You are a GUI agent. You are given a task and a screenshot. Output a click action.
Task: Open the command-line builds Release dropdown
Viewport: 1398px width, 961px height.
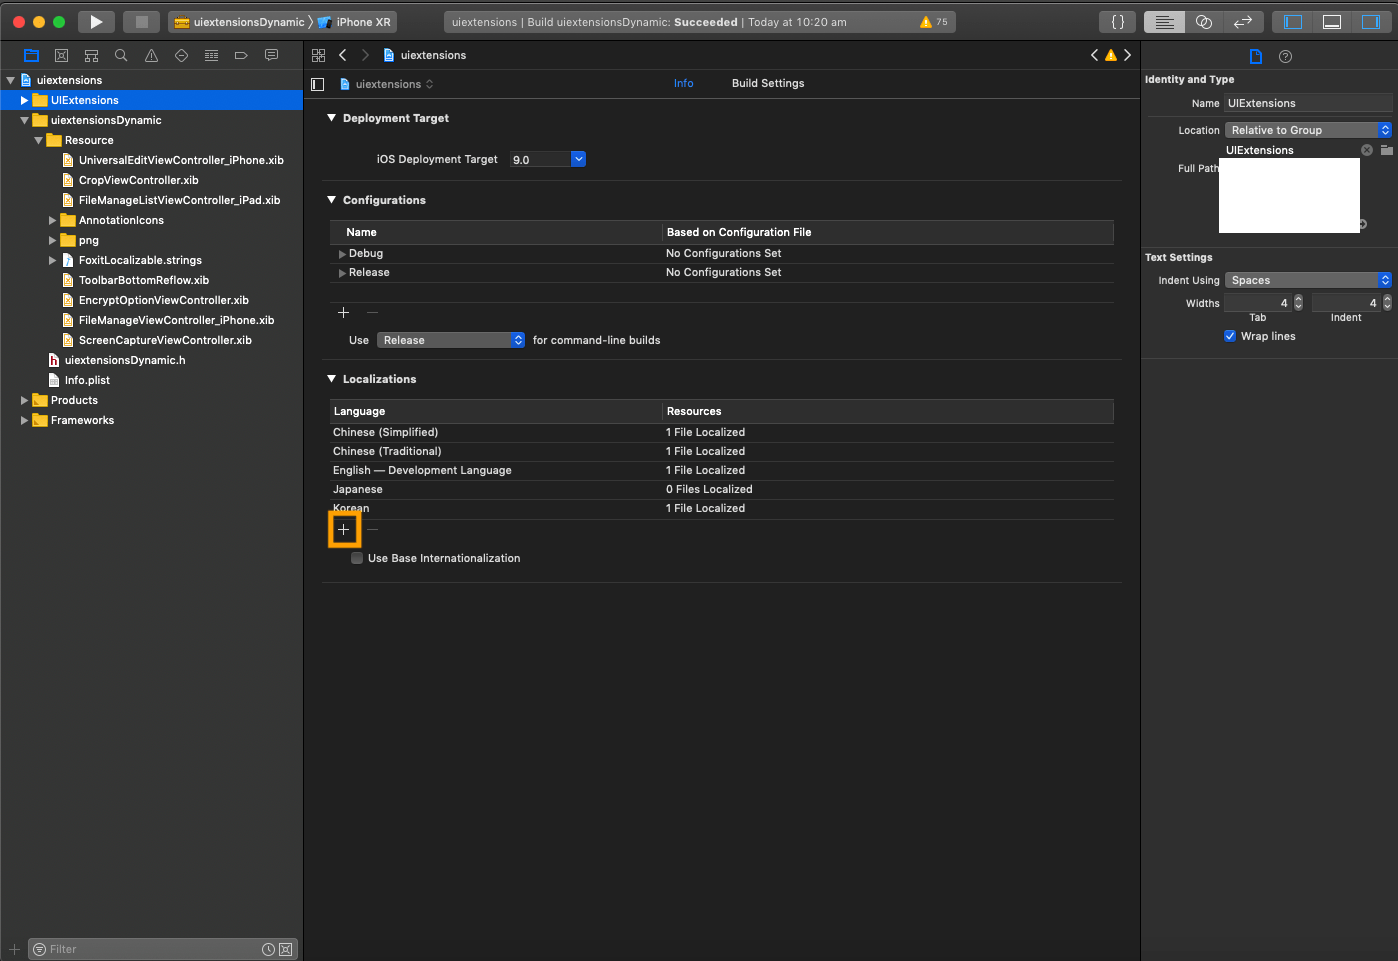tap(451, 341)
